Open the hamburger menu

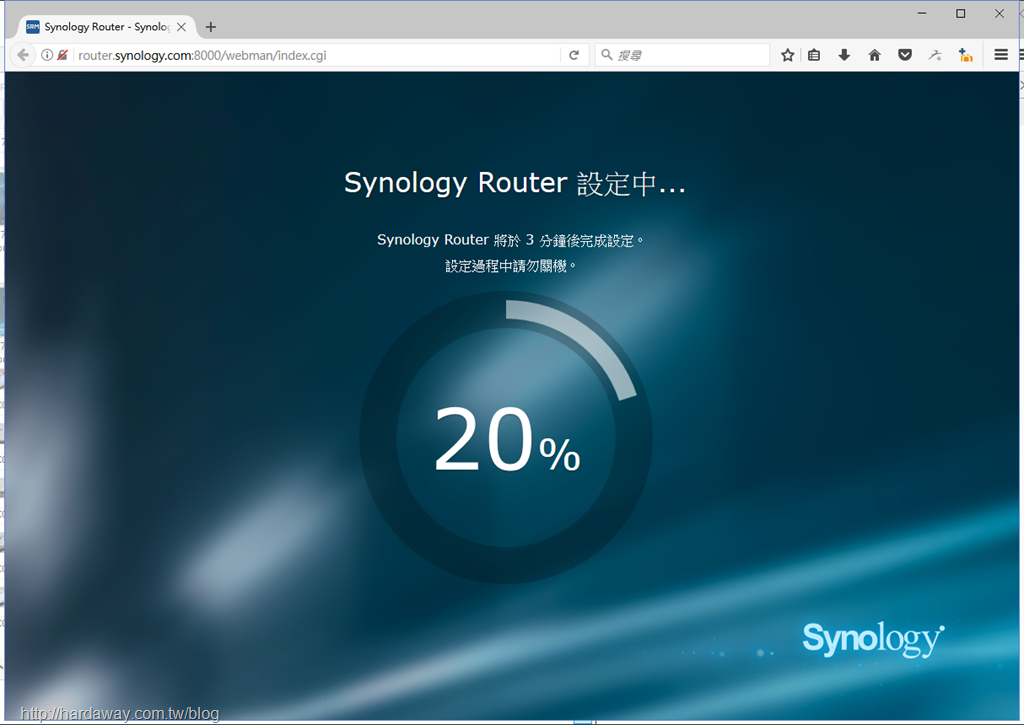(1001, 55)
